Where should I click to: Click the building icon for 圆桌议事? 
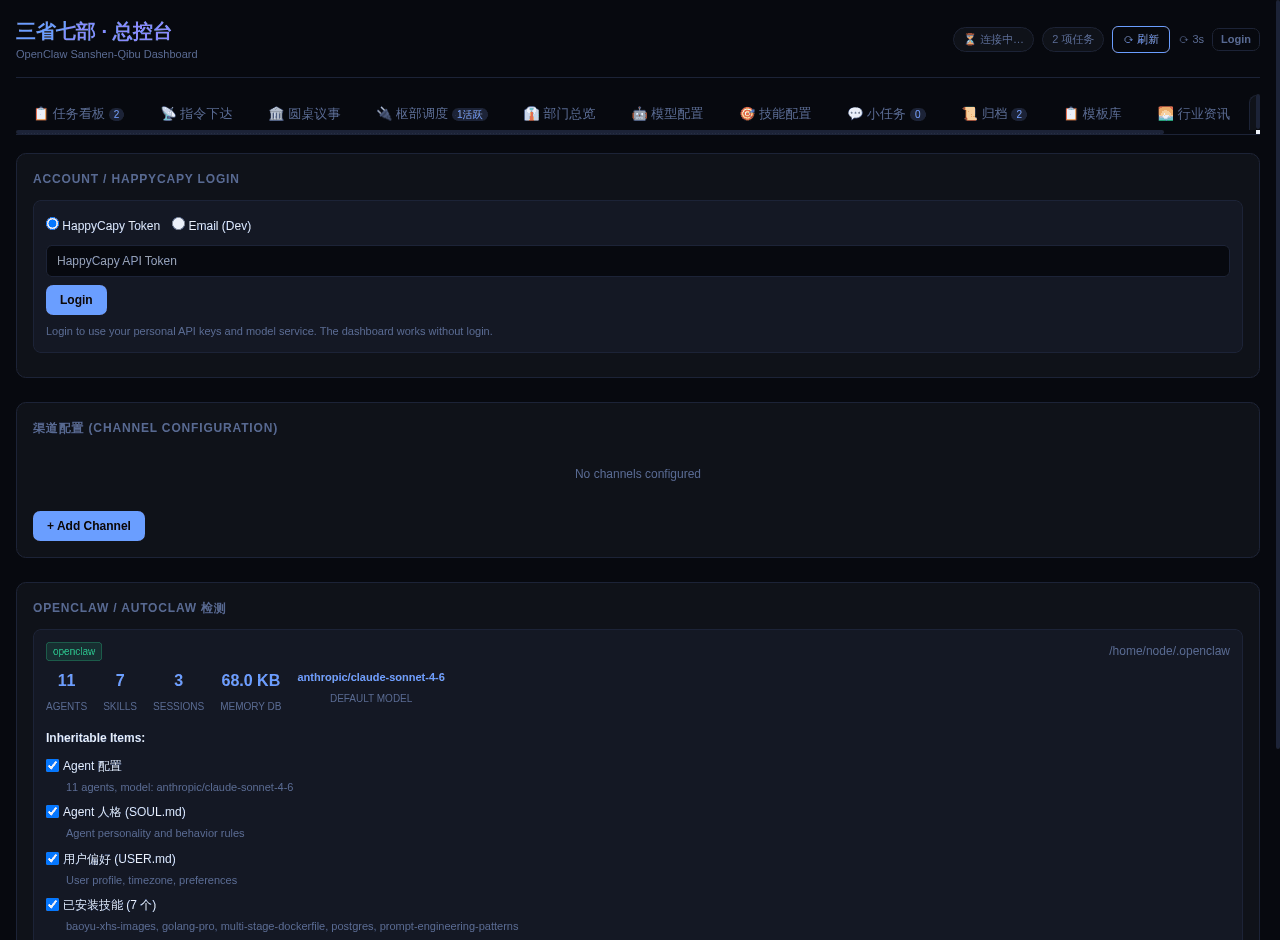(276, 114)
